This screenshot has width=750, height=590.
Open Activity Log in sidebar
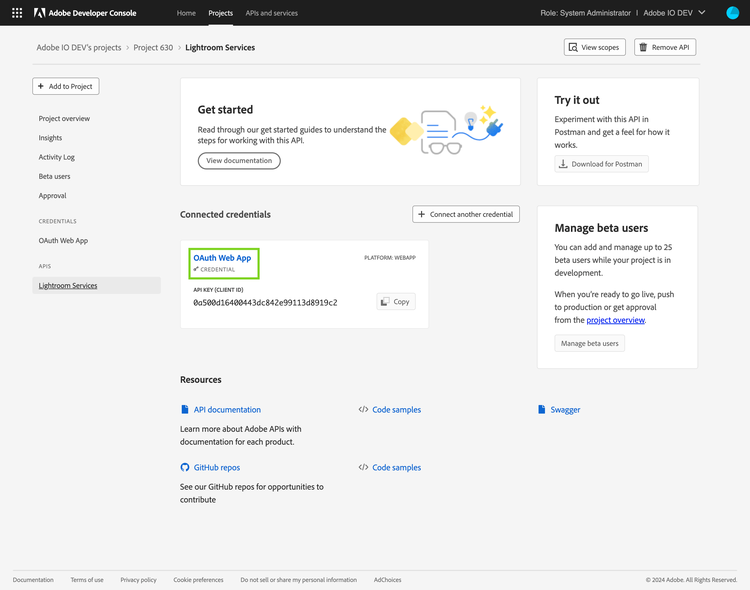(x=56, y=157)
